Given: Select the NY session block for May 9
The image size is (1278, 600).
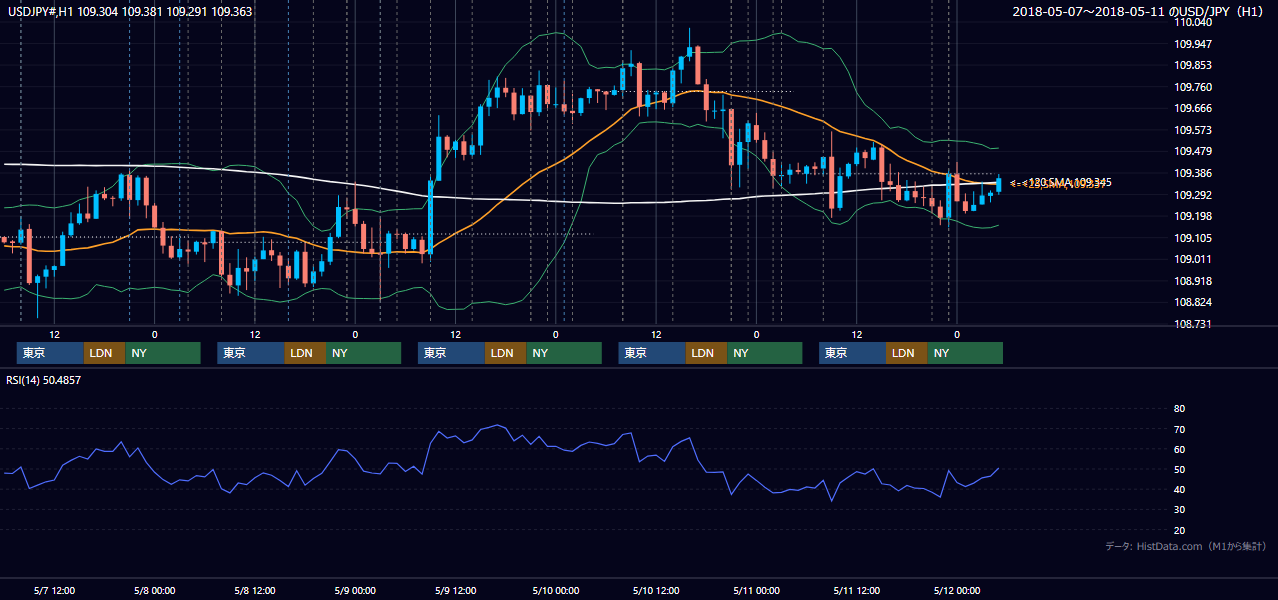Looking at the screenshot, I should coord(564,353).
